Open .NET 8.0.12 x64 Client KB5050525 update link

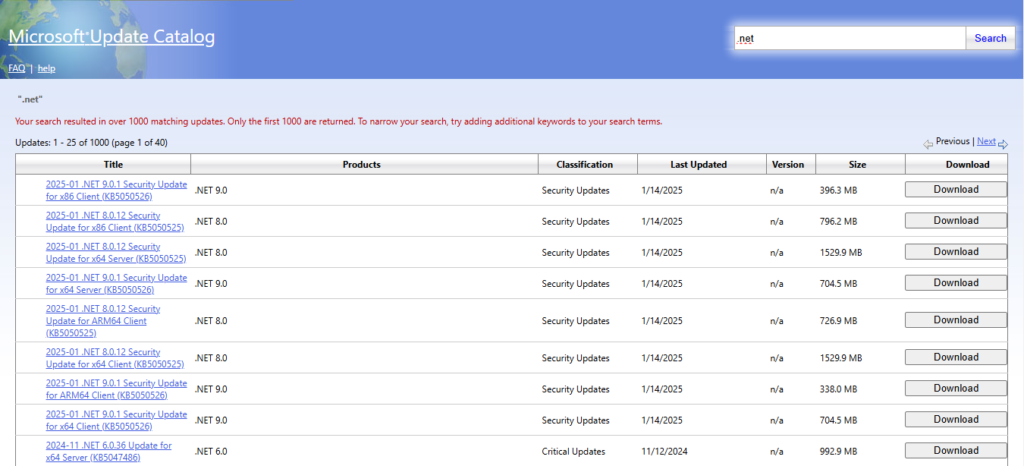pos(115,358)
